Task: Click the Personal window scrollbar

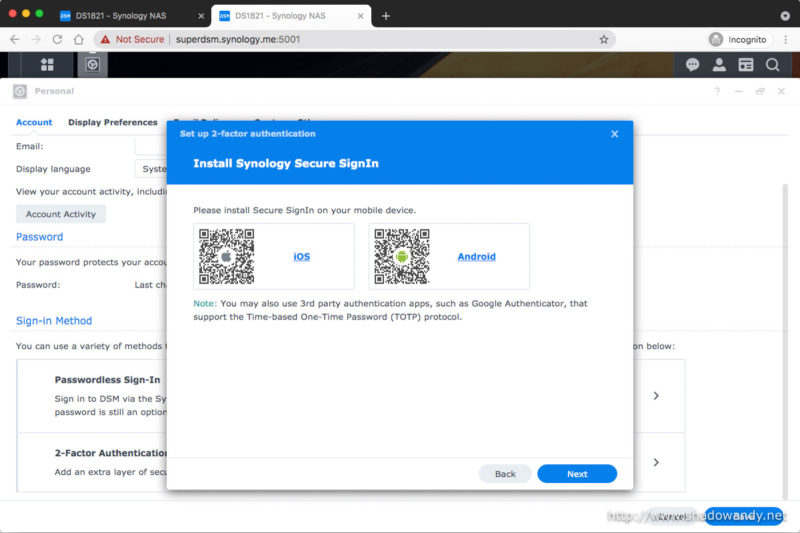Action: 785,342
